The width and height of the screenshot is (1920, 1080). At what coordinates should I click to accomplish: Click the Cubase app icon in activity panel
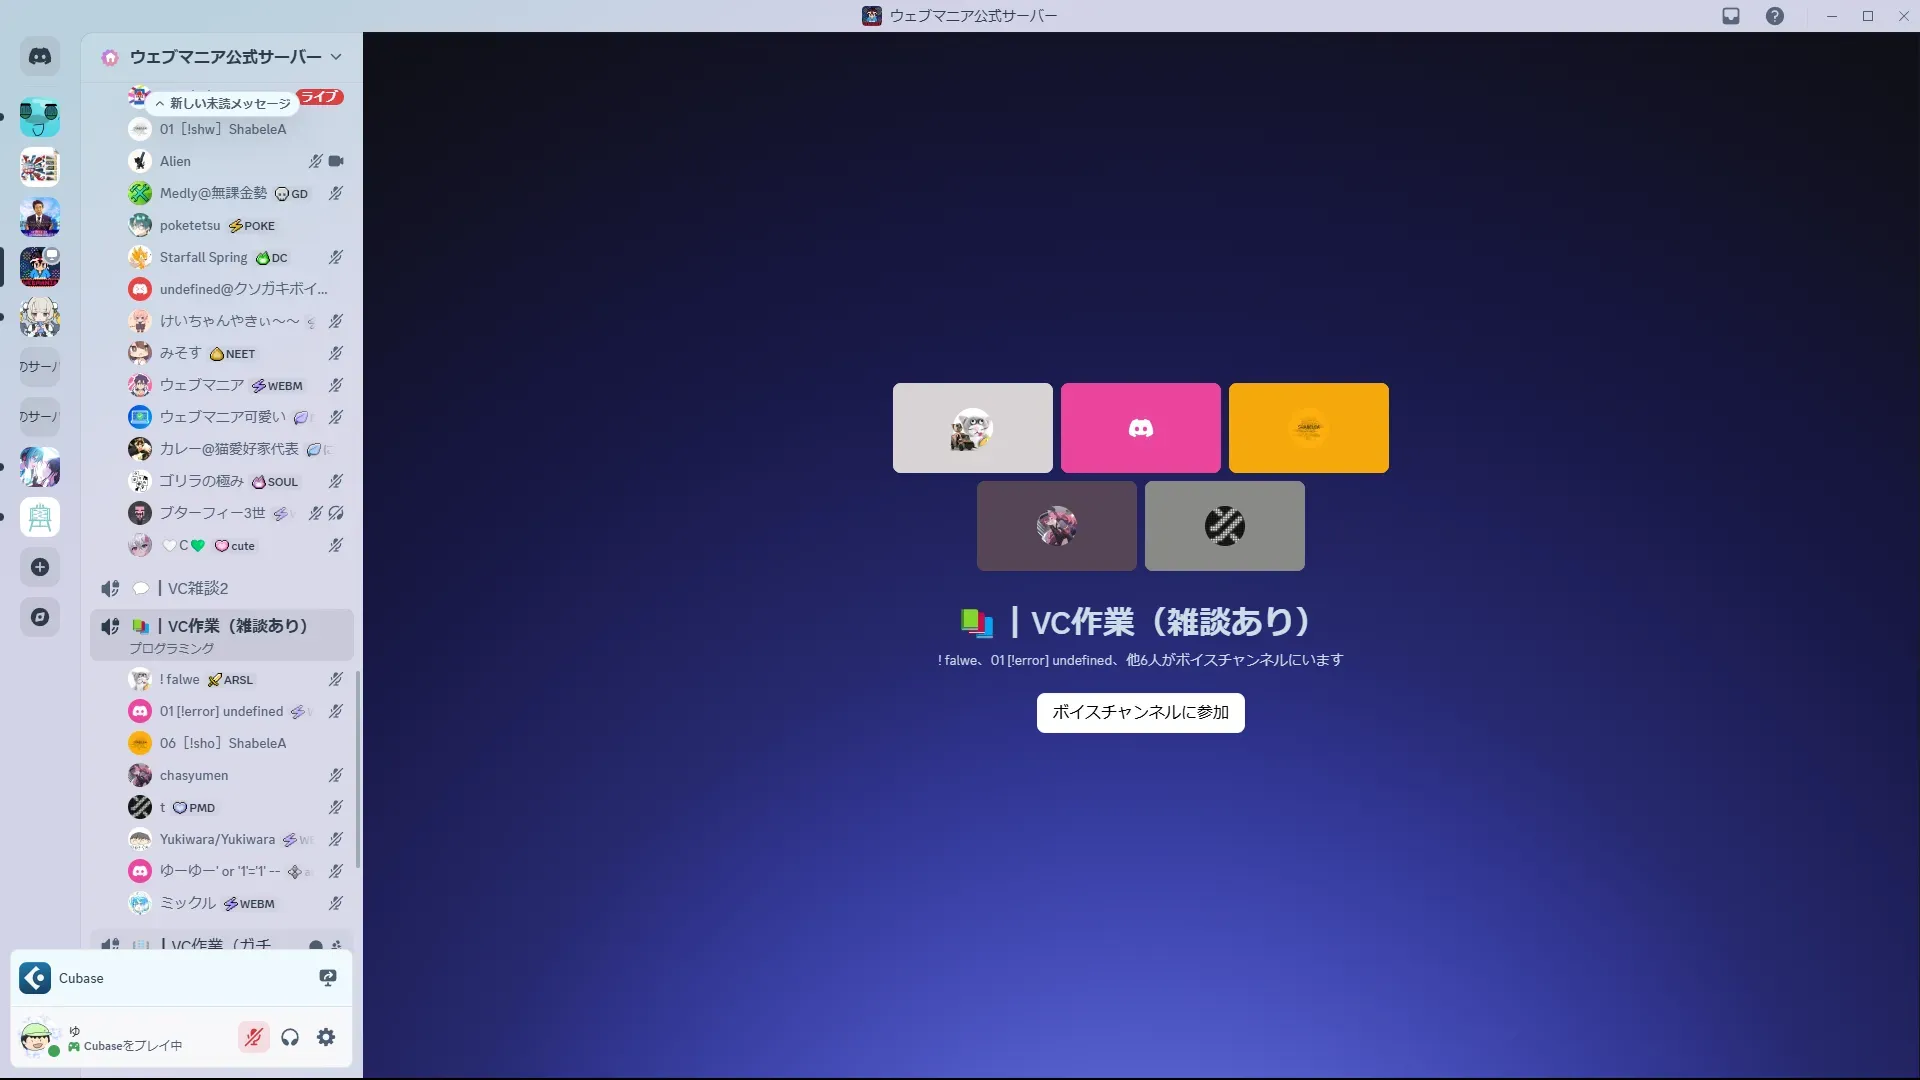pyautogui.click(x=35, y=978)
